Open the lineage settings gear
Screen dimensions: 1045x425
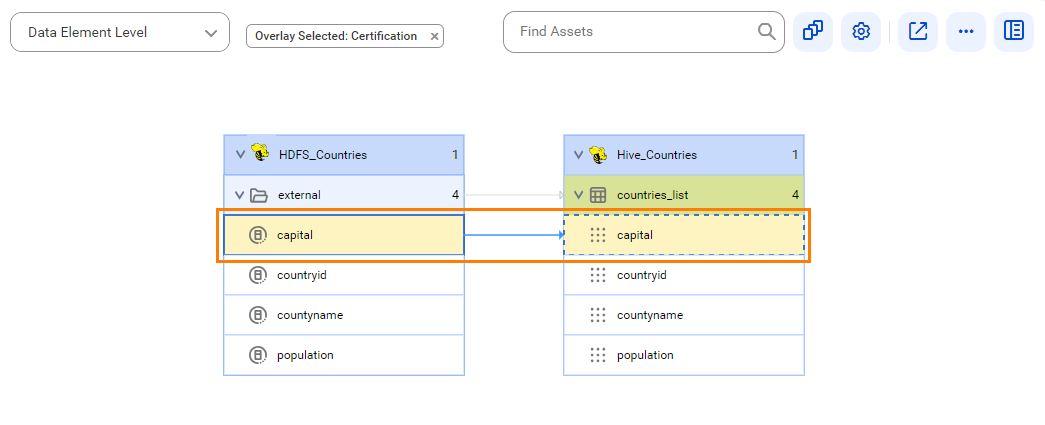coord(861,31)
